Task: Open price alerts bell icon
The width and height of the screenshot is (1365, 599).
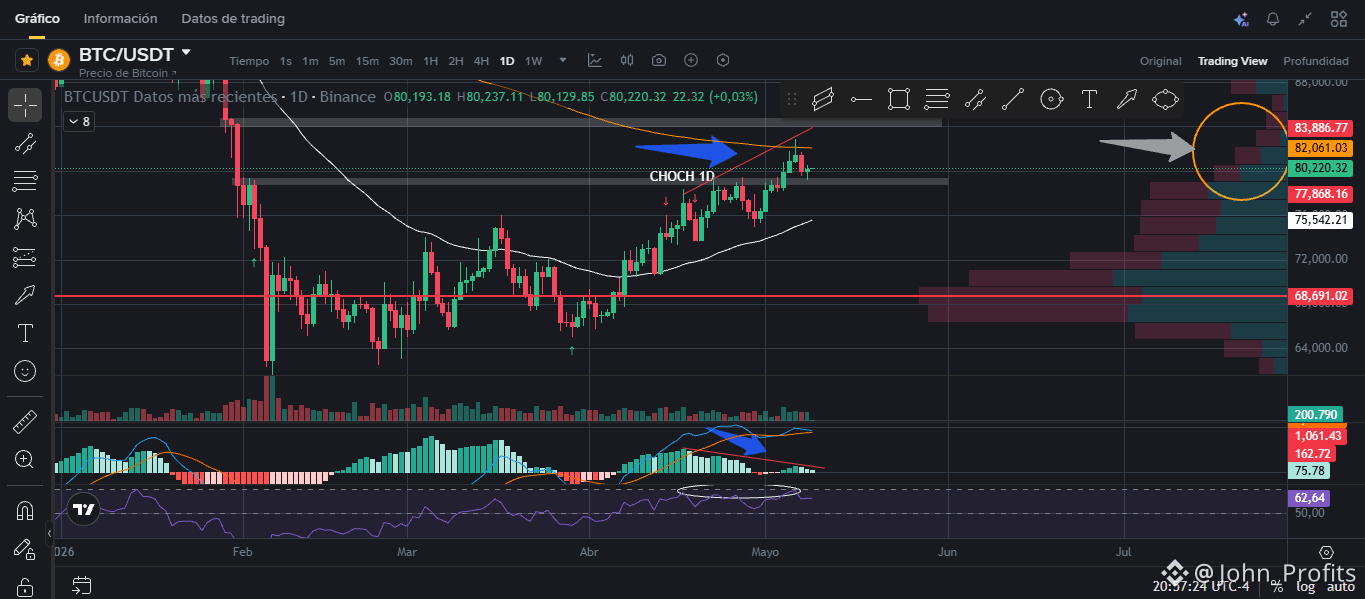Action: pos(1273,19)
